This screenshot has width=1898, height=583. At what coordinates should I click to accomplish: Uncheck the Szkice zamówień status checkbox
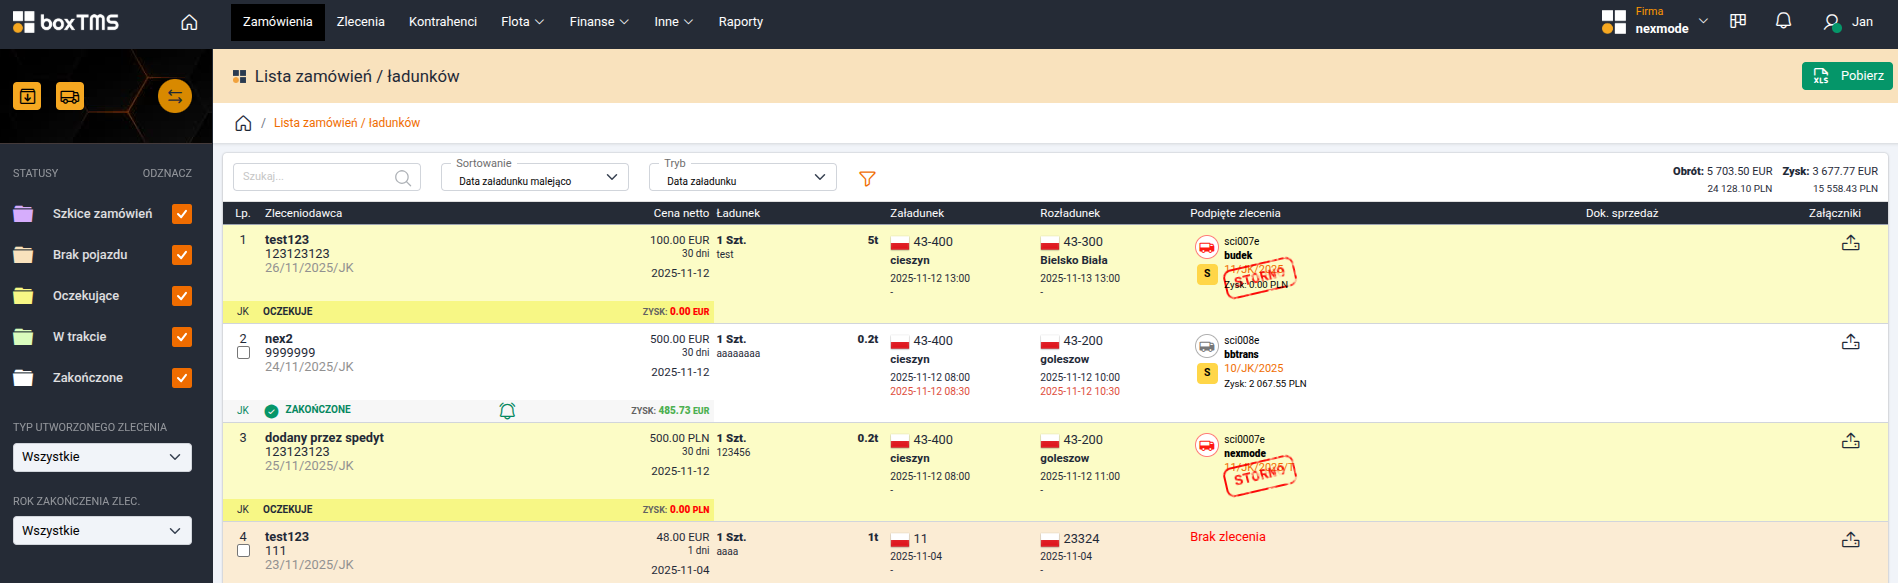click(182, 214)
